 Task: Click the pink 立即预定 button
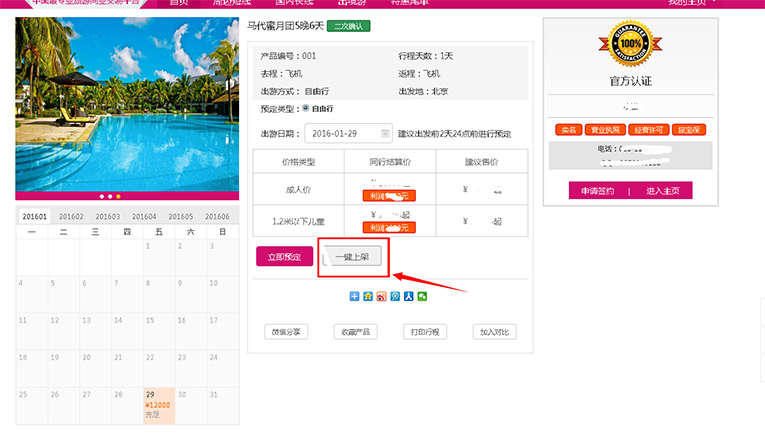(x=284, y=256)
